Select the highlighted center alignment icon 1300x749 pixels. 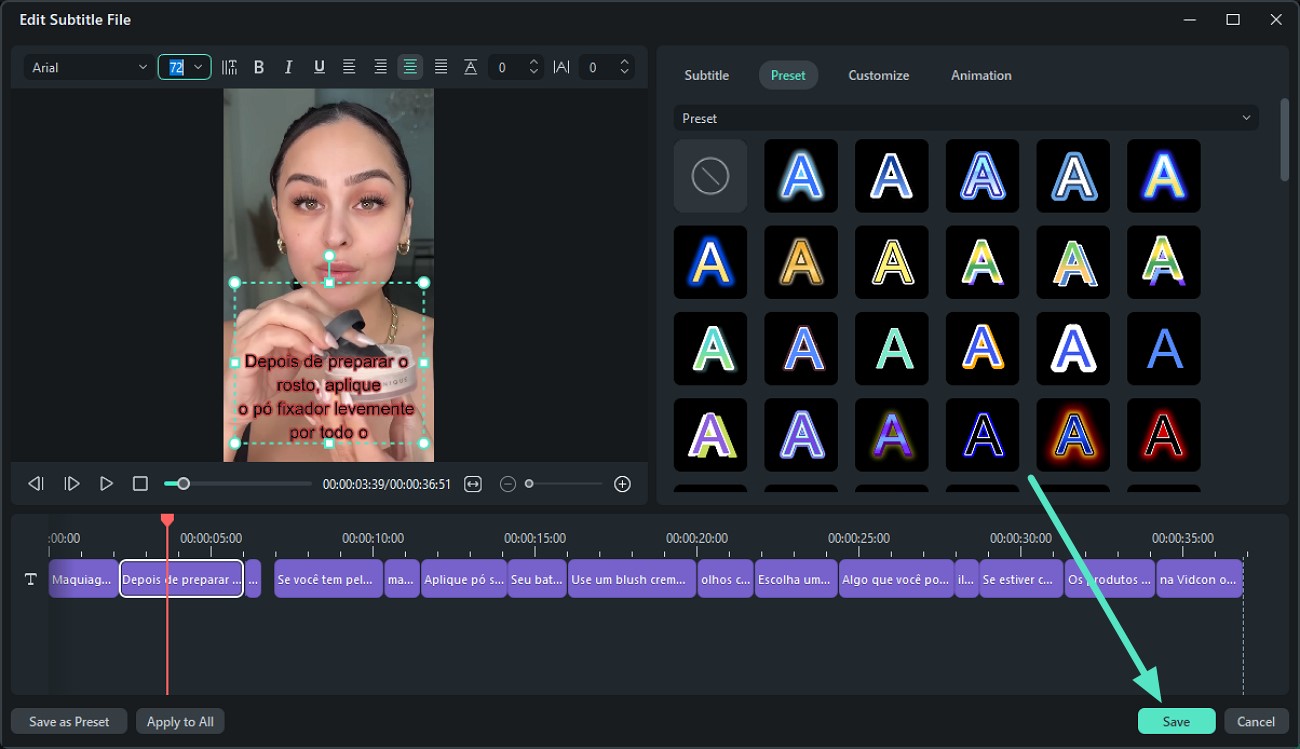(410, 67)
